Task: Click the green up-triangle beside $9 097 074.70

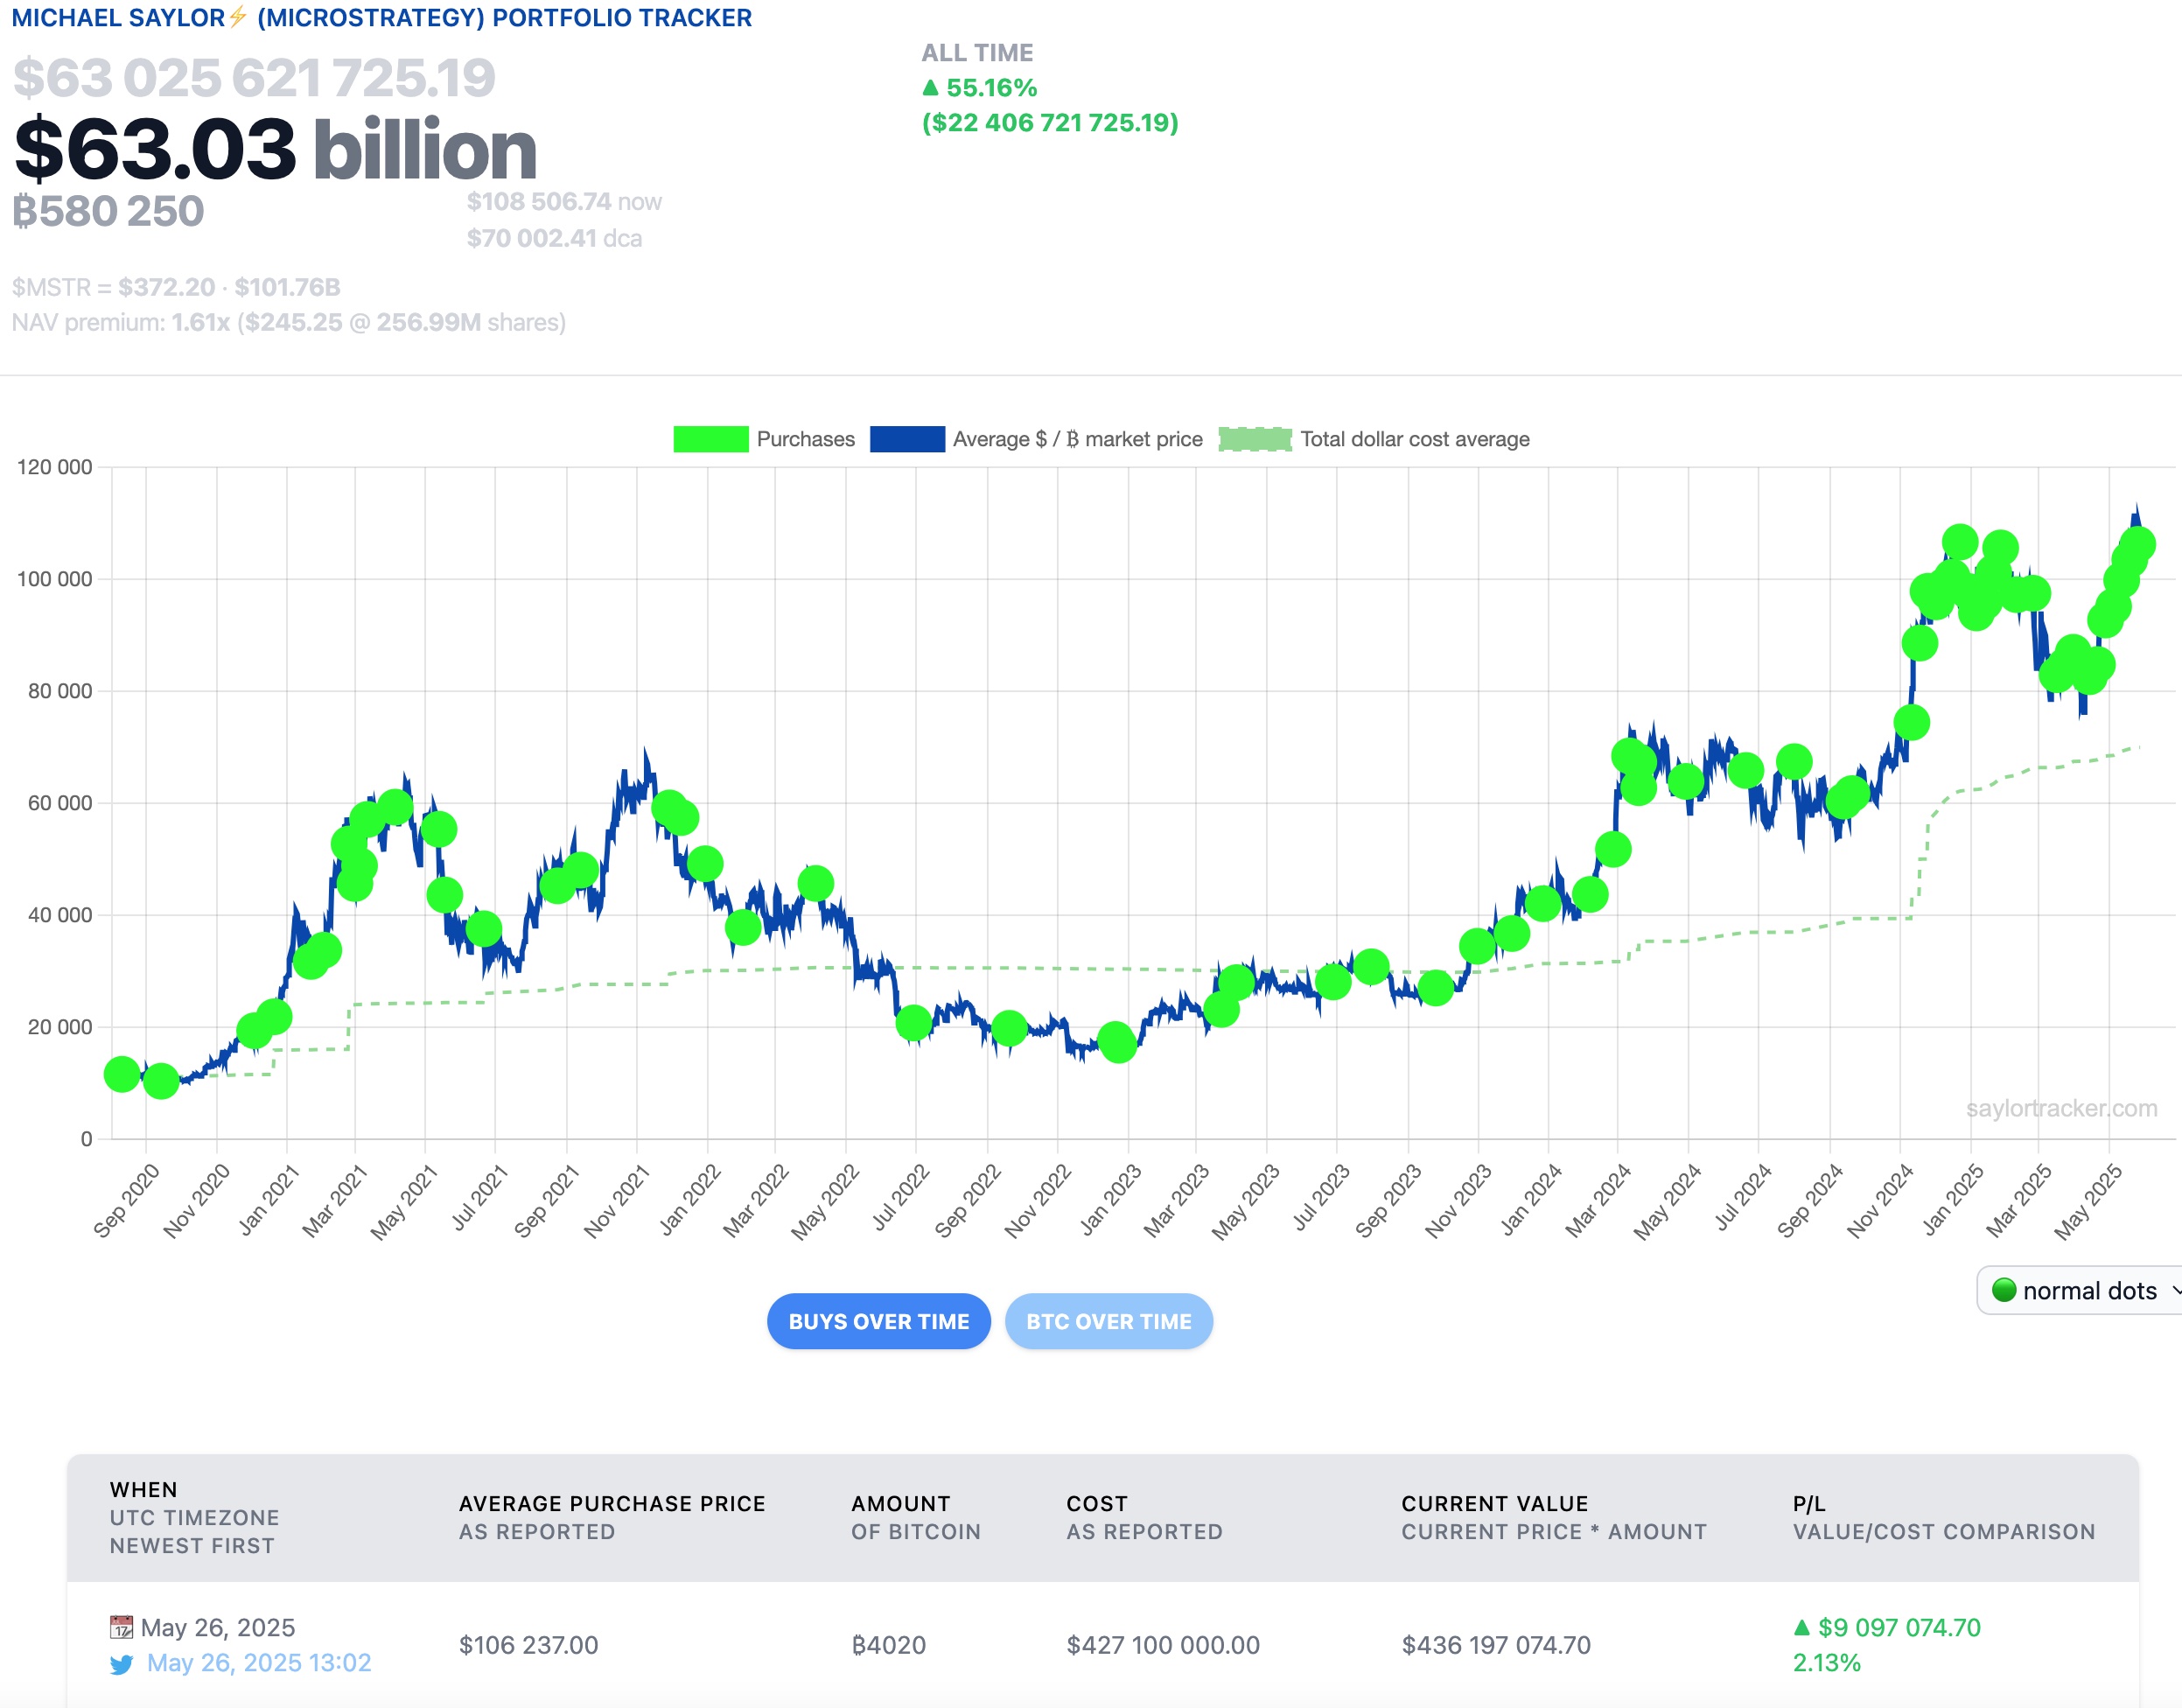Action: (x=1802, y=1627)
